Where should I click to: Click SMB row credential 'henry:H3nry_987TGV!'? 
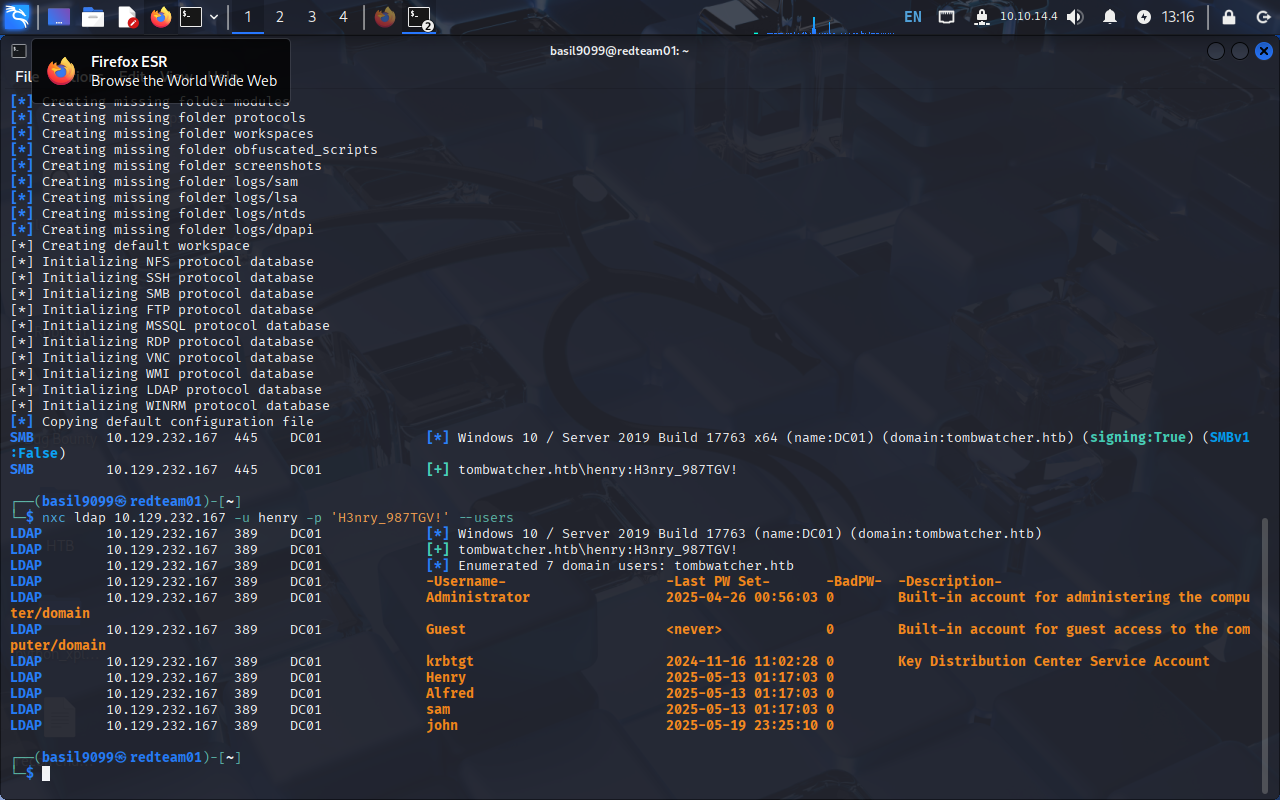[x=662, y=469]
